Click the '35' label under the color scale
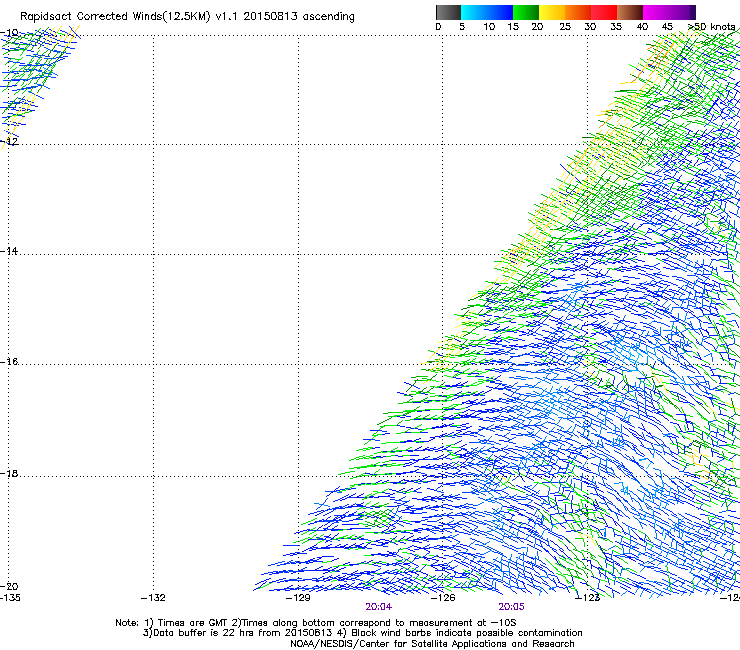The width and height of the screenshot is (740, 650). coord(616,27)
